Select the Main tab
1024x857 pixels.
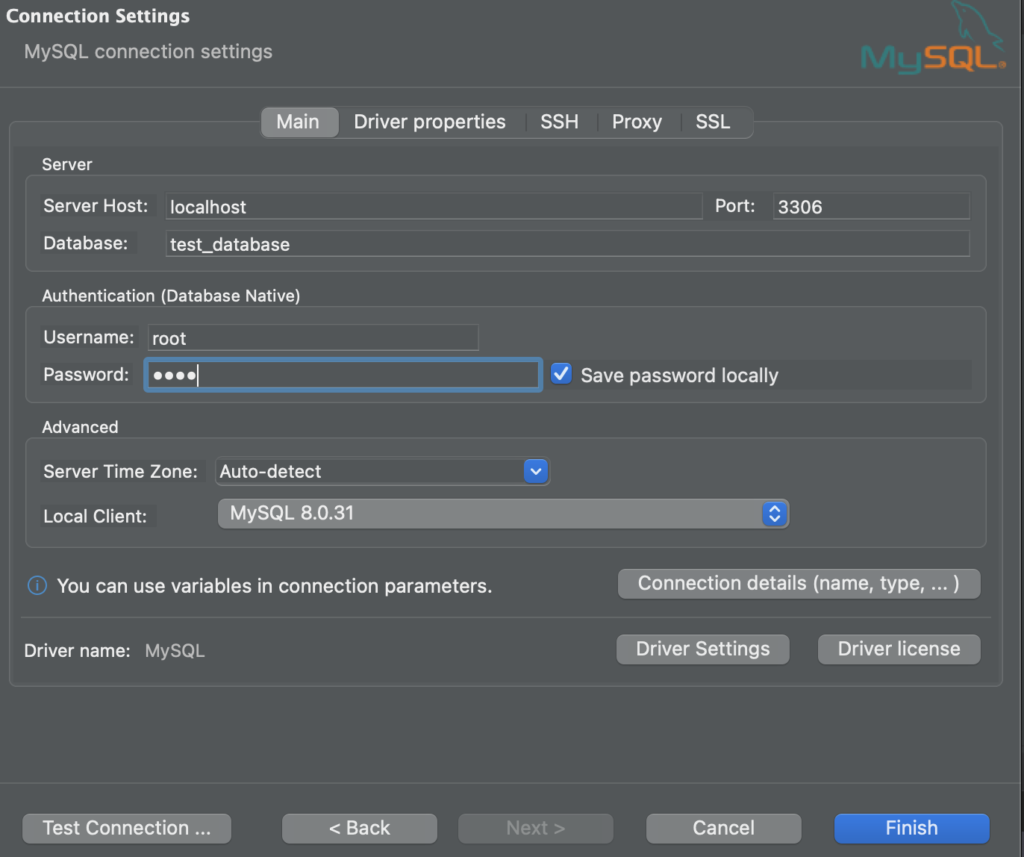point(297,122)
